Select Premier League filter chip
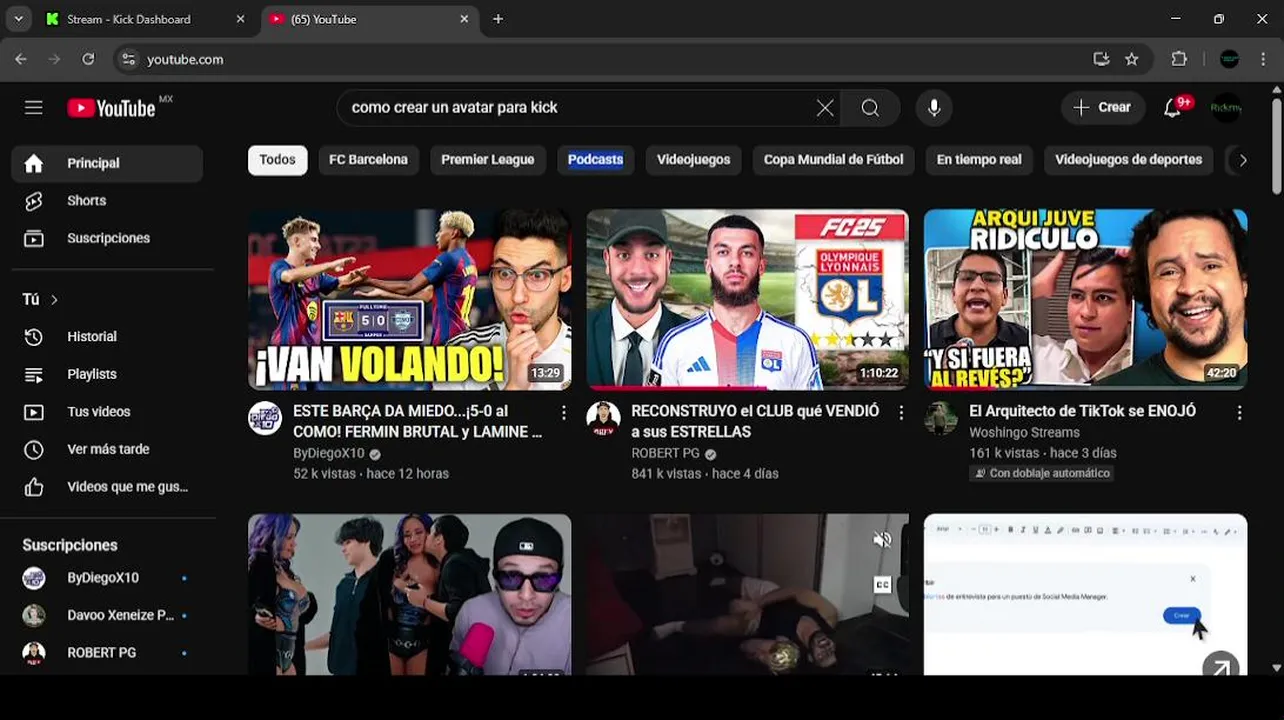1284x720 pixels. (x=487, y=160)
